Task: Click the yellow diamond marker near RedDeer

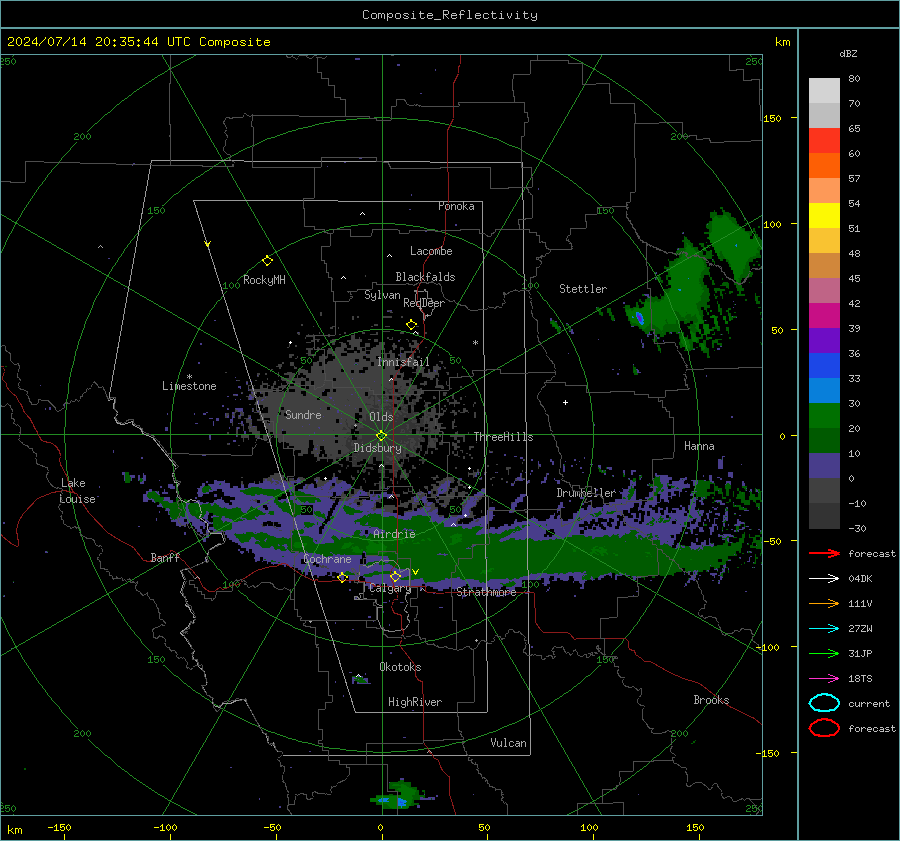Action: pyautogui.click(x=412, y=325)
